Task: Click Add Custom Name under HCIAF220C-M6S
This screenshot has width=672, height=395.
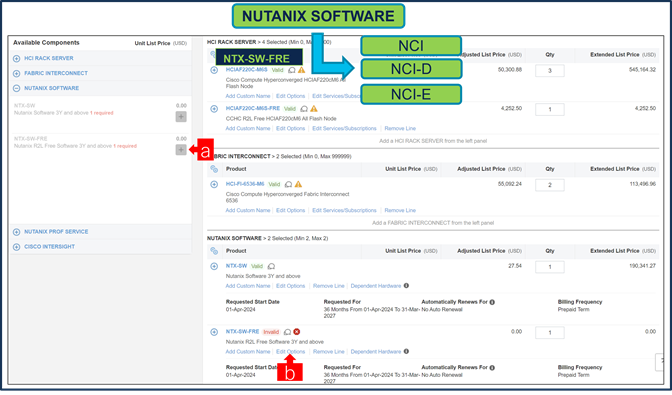Action: (248, 96)
